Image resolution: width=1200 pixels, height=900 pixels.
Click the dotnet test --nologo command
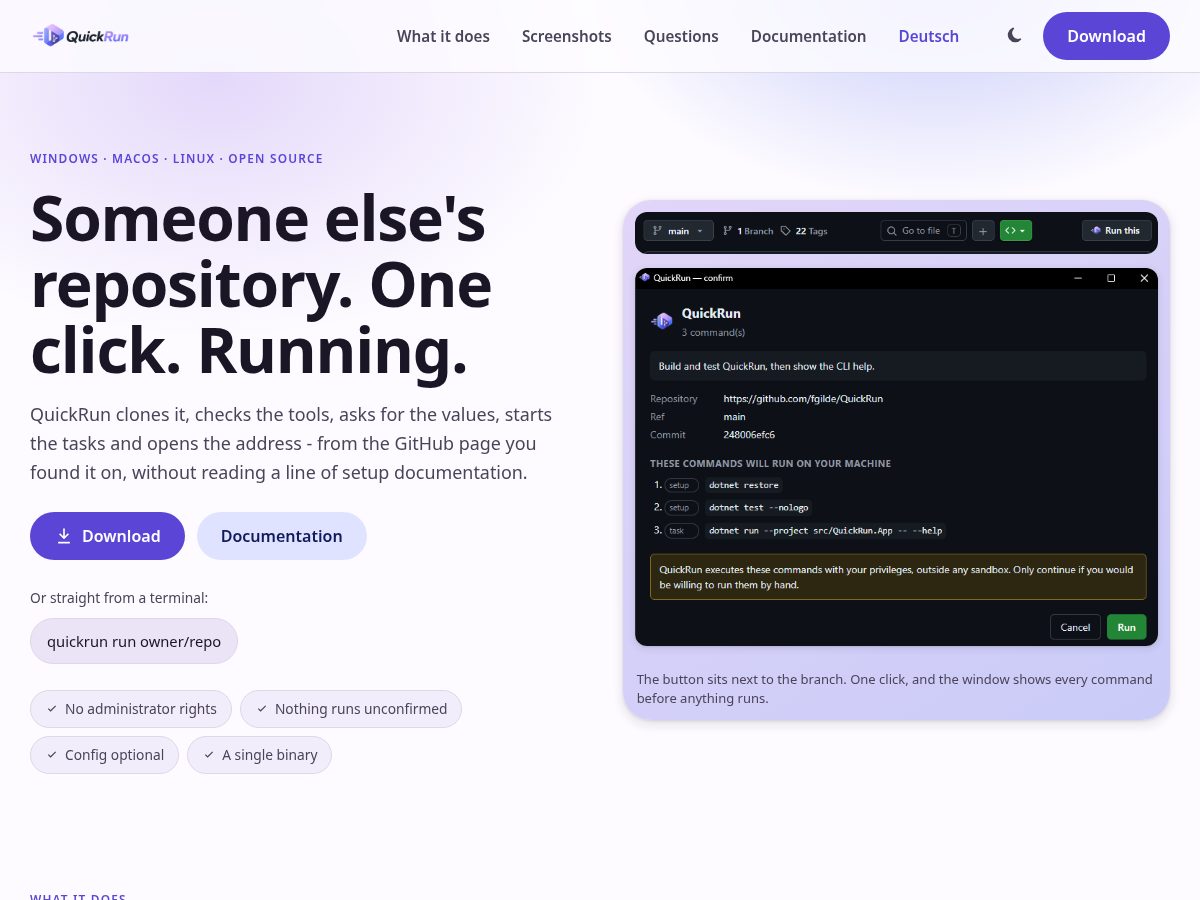758,508
